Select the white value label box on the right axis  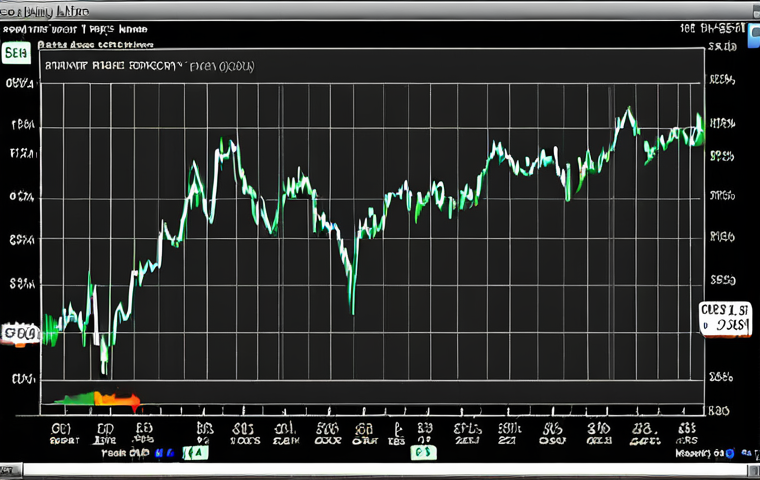[x=725, y=318]
